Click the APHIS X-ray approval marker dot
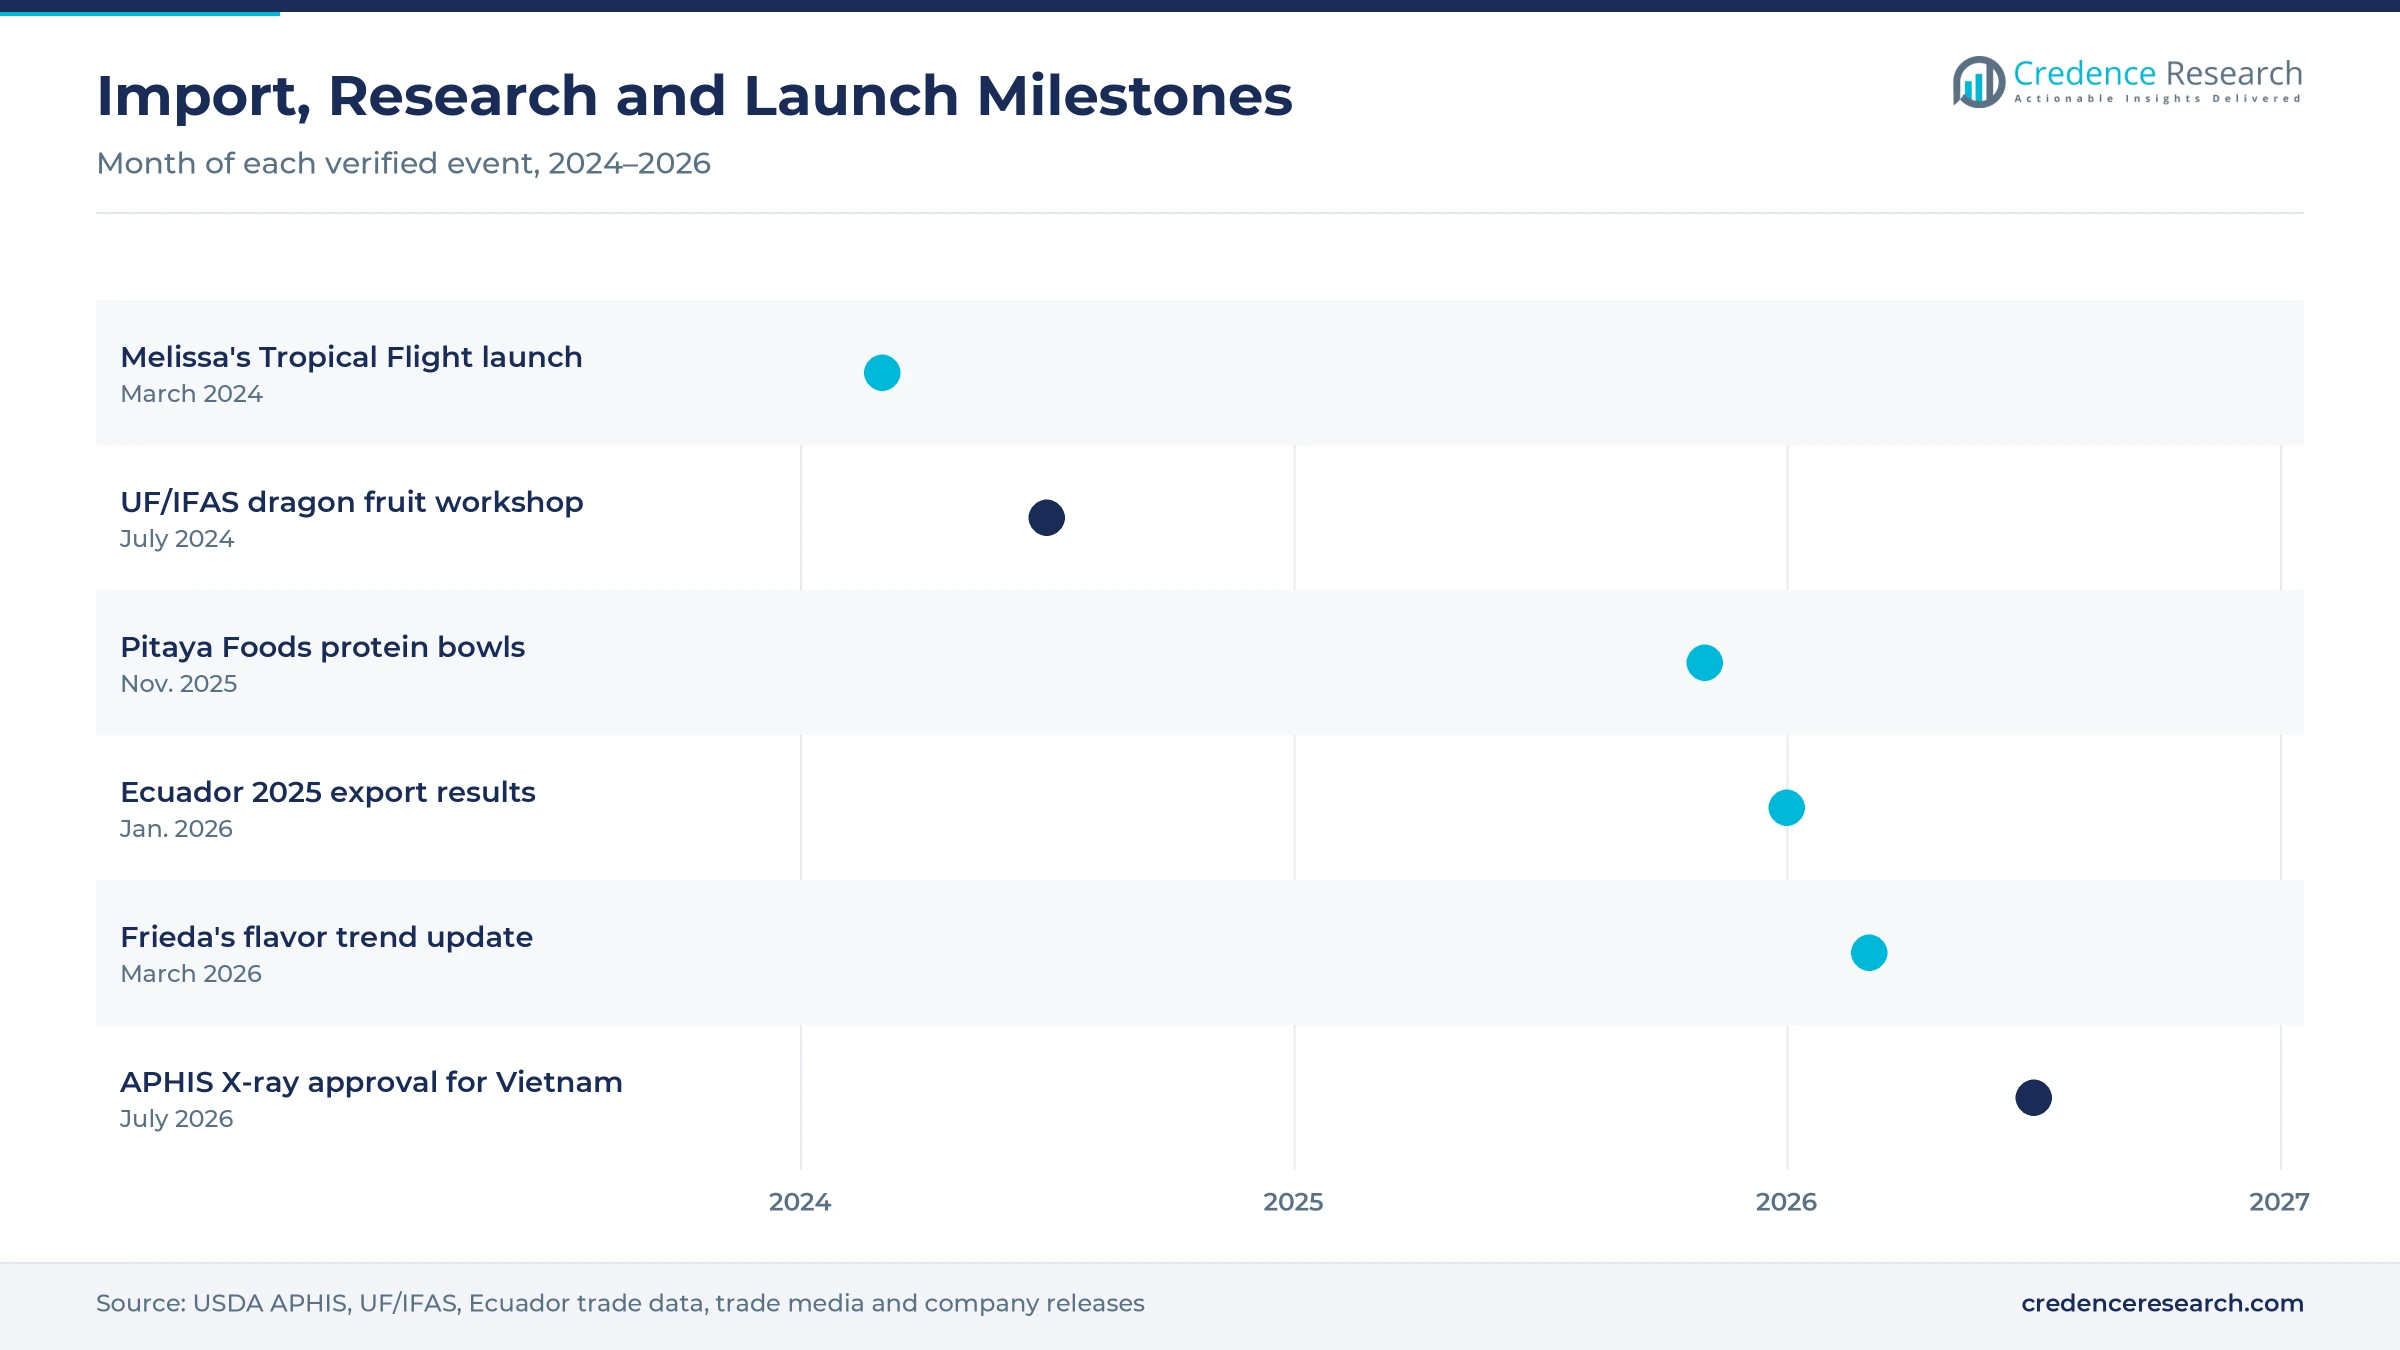 coord(2034,1098)
